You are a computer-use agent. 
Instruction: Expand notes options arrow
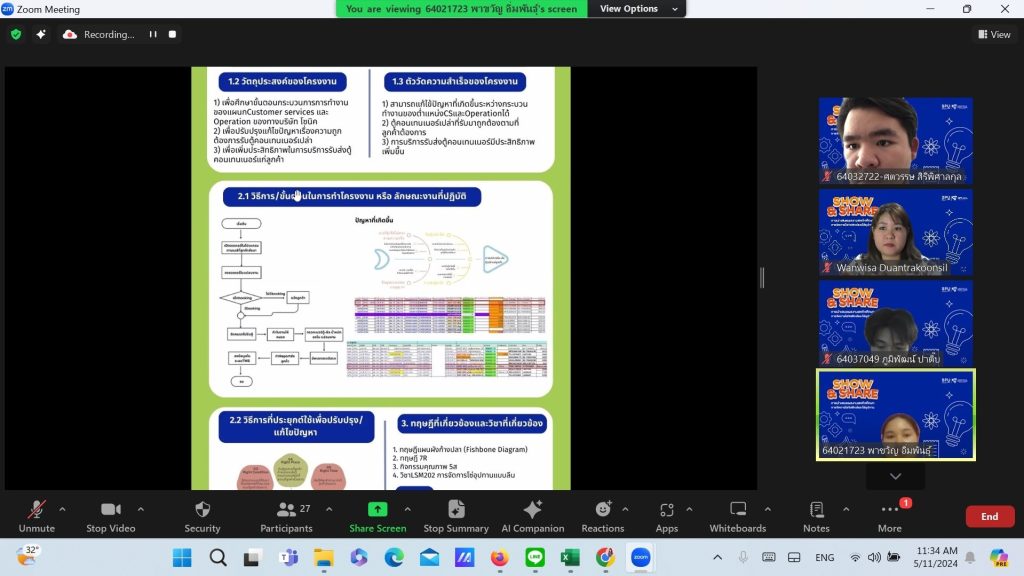(846, 509)
